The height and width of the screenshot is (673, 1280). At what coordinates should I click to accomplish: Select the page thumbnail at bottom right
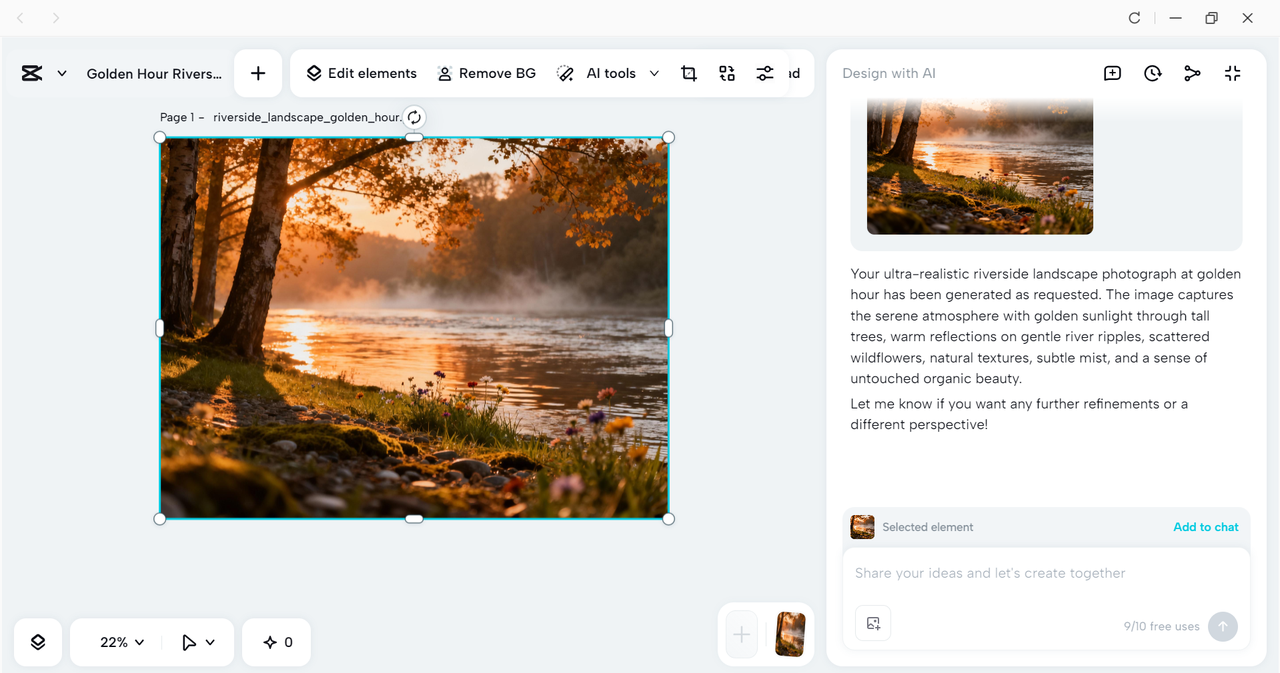[x=789, y=634]
